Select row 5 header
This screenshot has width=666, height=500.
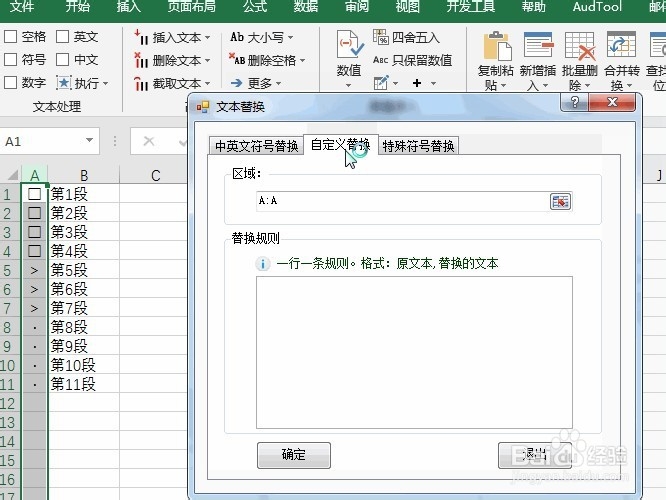[x=9, y=270]
